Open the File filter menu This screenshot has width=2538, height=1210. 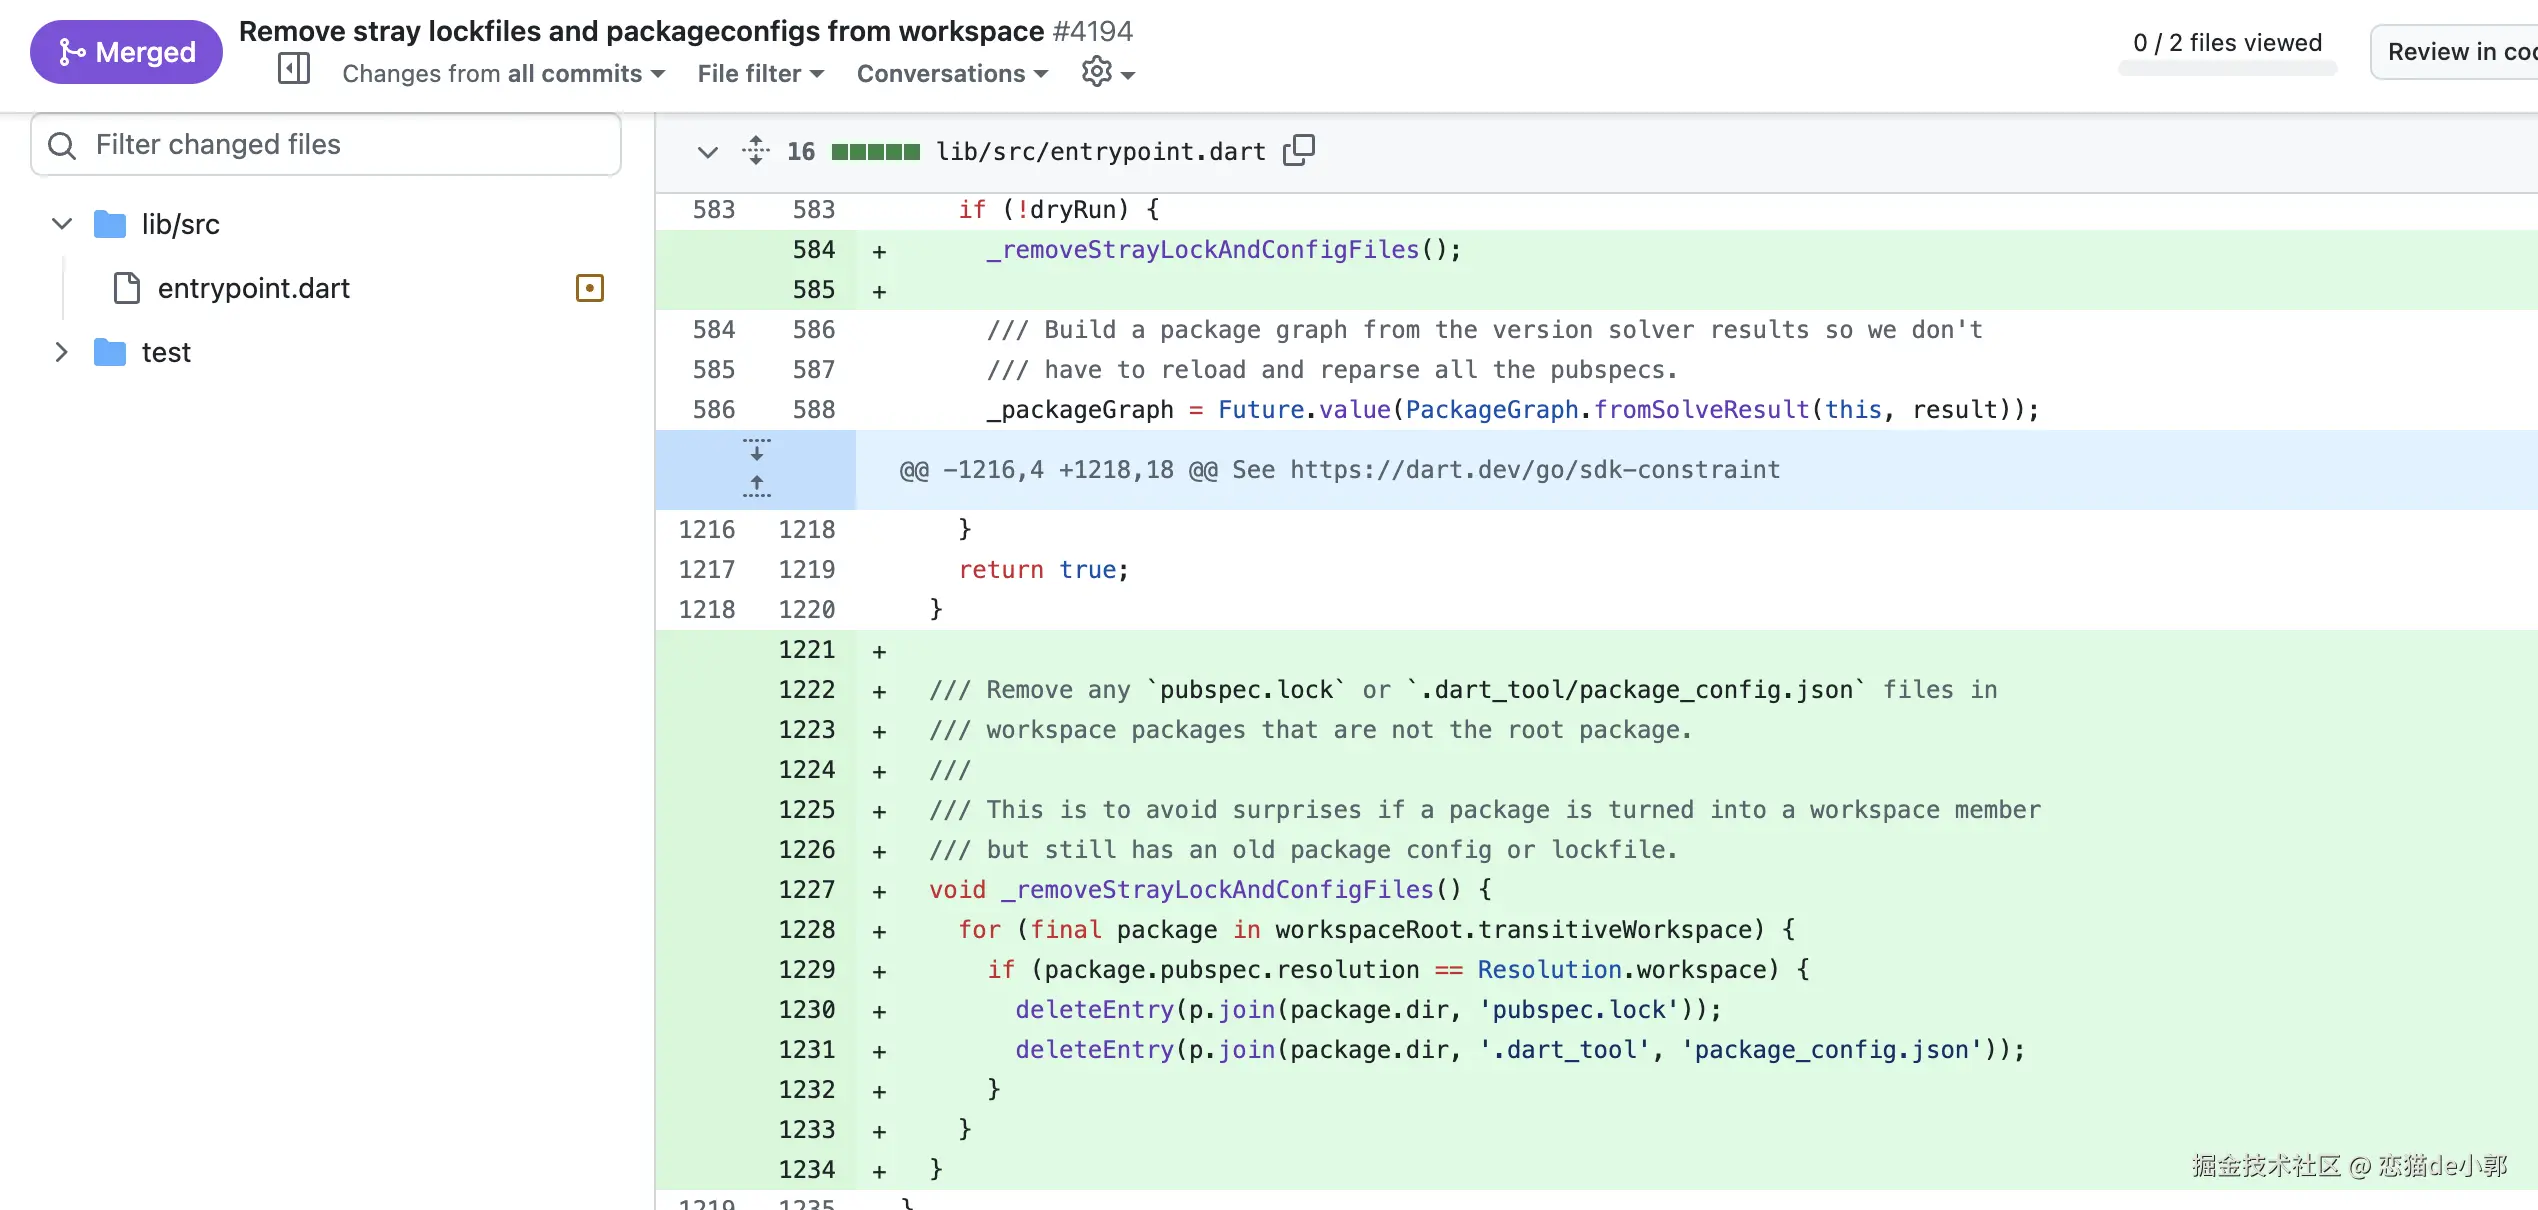point(760,73)
